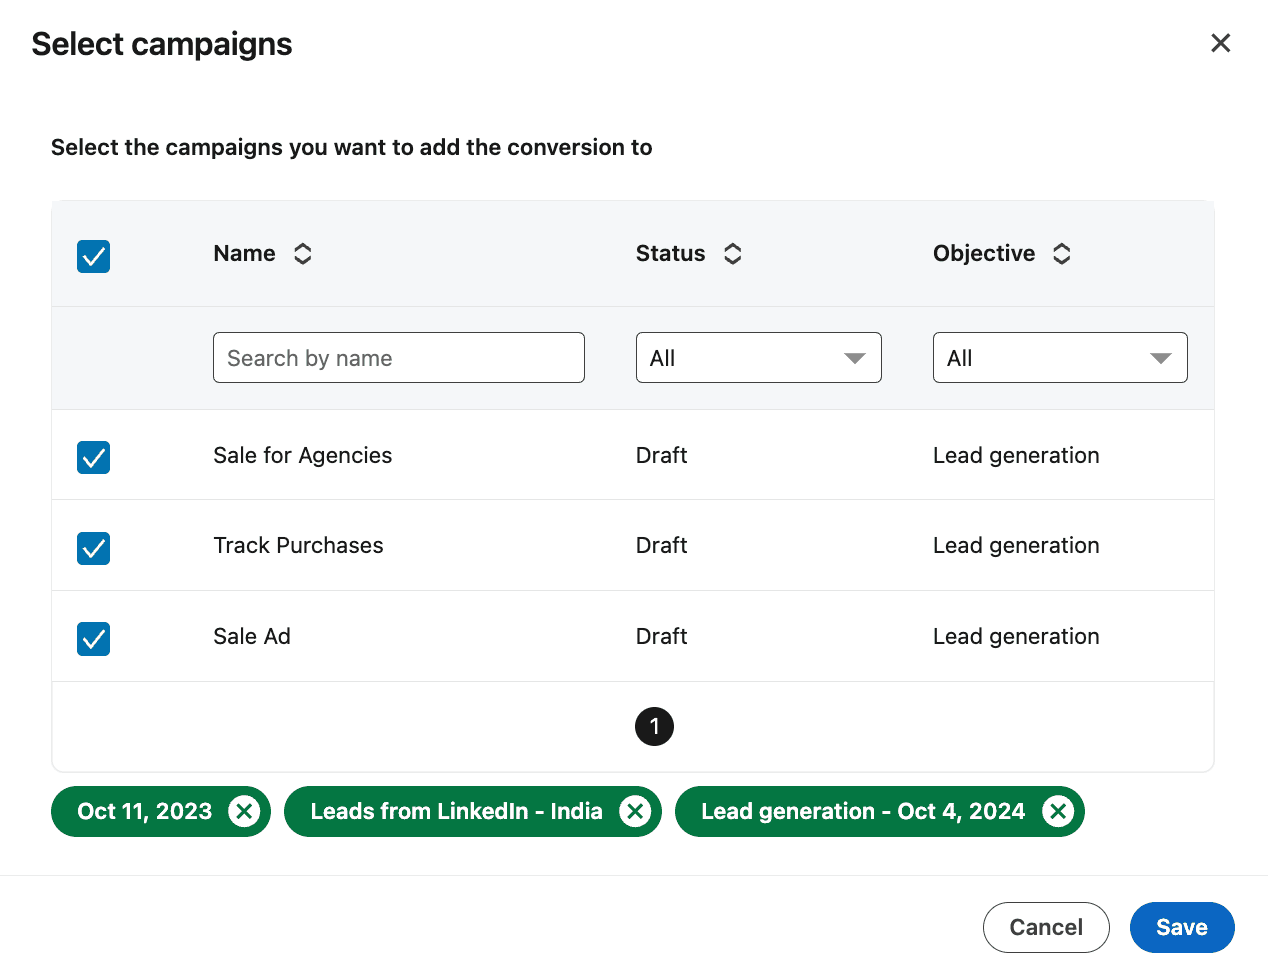Deselect the Sale Ad campaign checkbox
The height and width of the screenshot is (972, 1268).
coord(94,639)
